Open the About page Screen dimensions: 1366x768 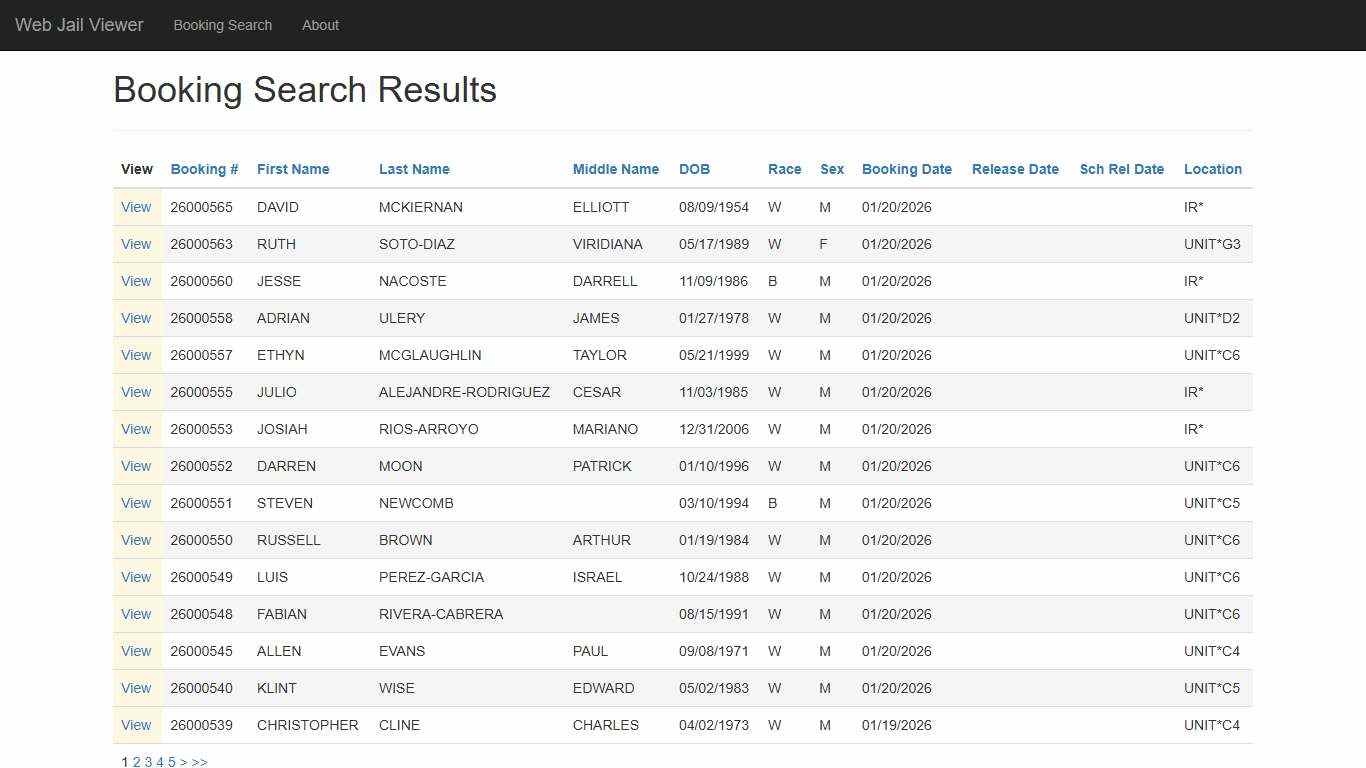tap(320, 25)
